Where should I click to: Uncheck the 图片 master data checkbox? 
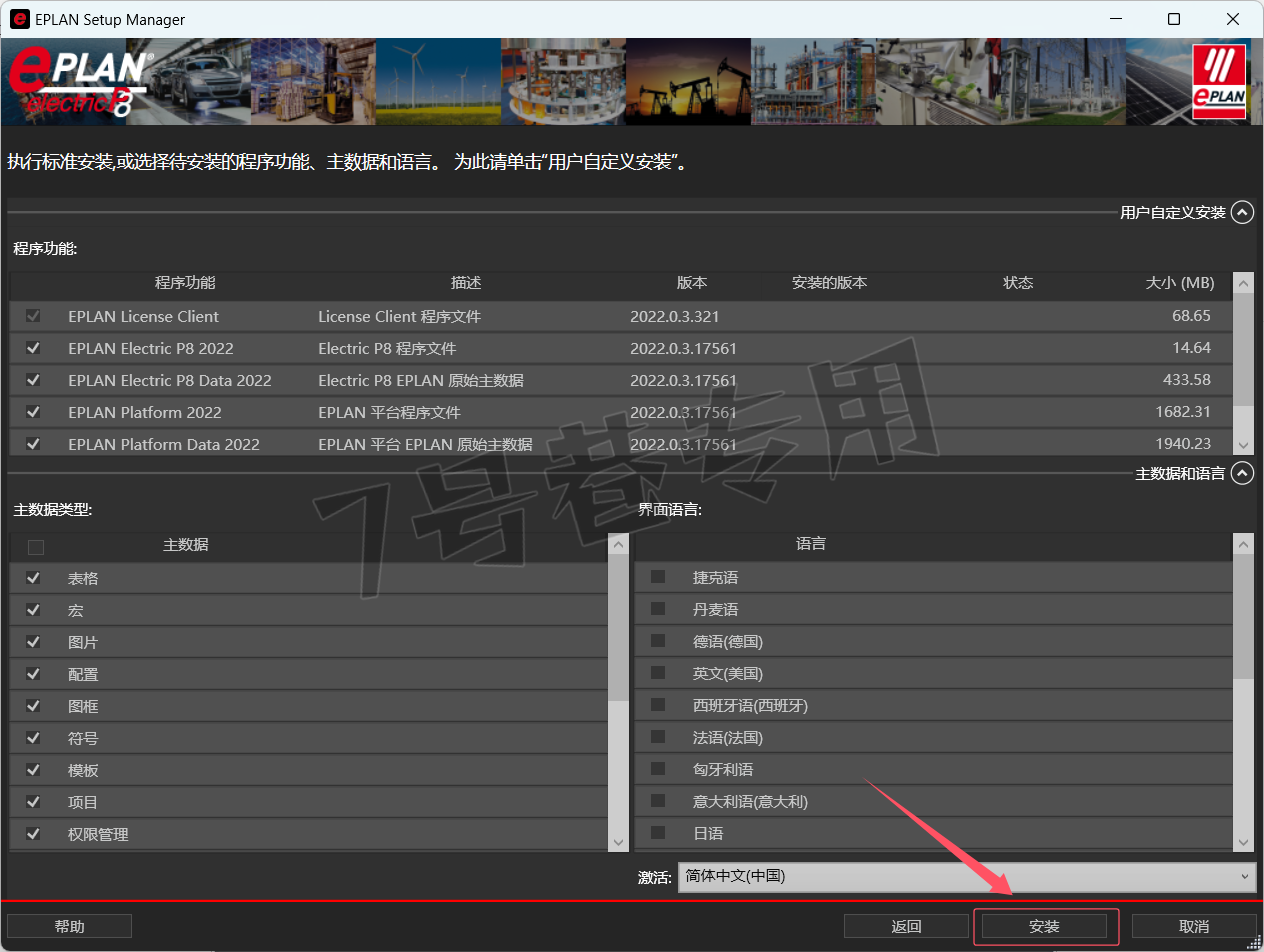33,642
